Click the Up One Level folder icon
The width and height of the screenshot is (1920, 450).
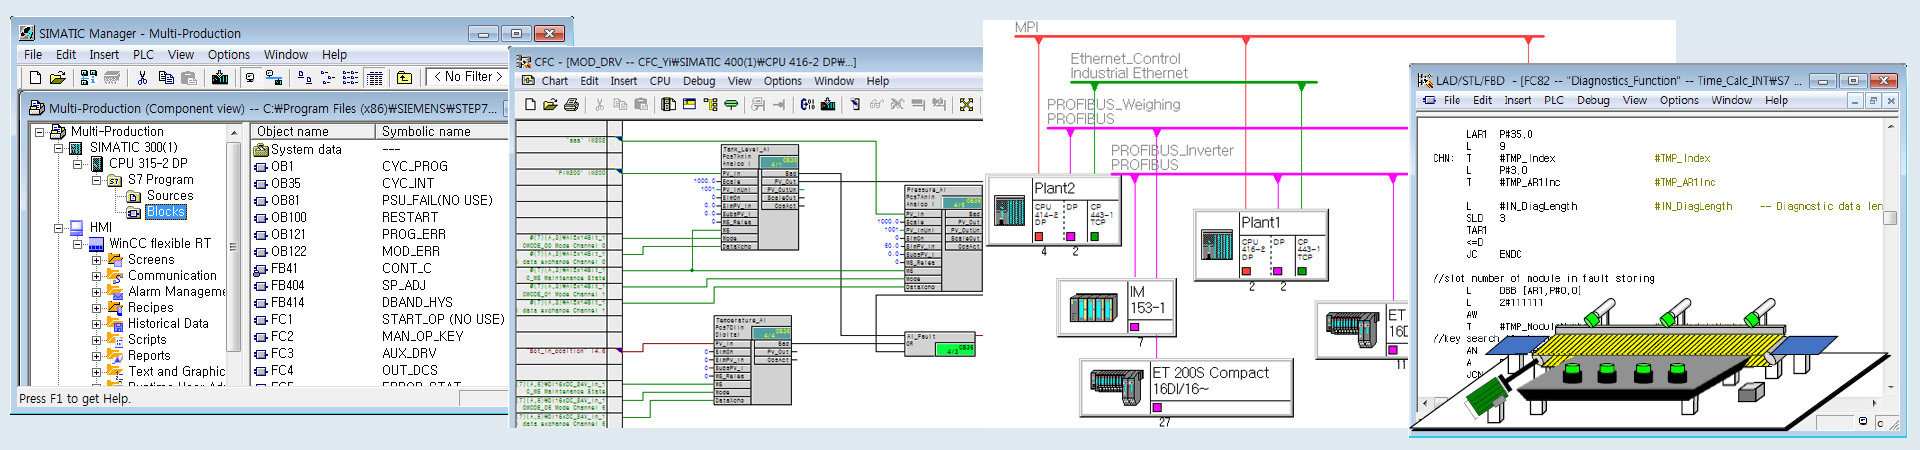[x=404, y=78]
